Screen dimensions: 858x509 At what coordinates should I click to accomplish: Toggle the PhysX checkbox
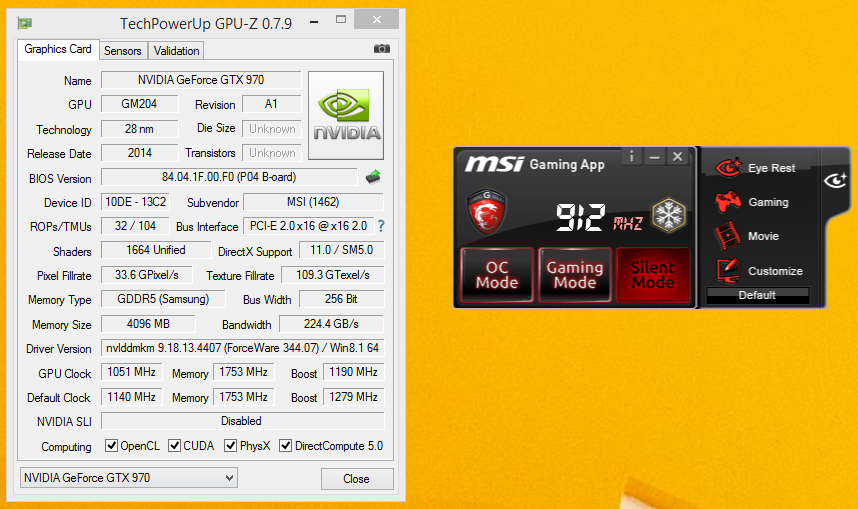(x=230, y=446)
